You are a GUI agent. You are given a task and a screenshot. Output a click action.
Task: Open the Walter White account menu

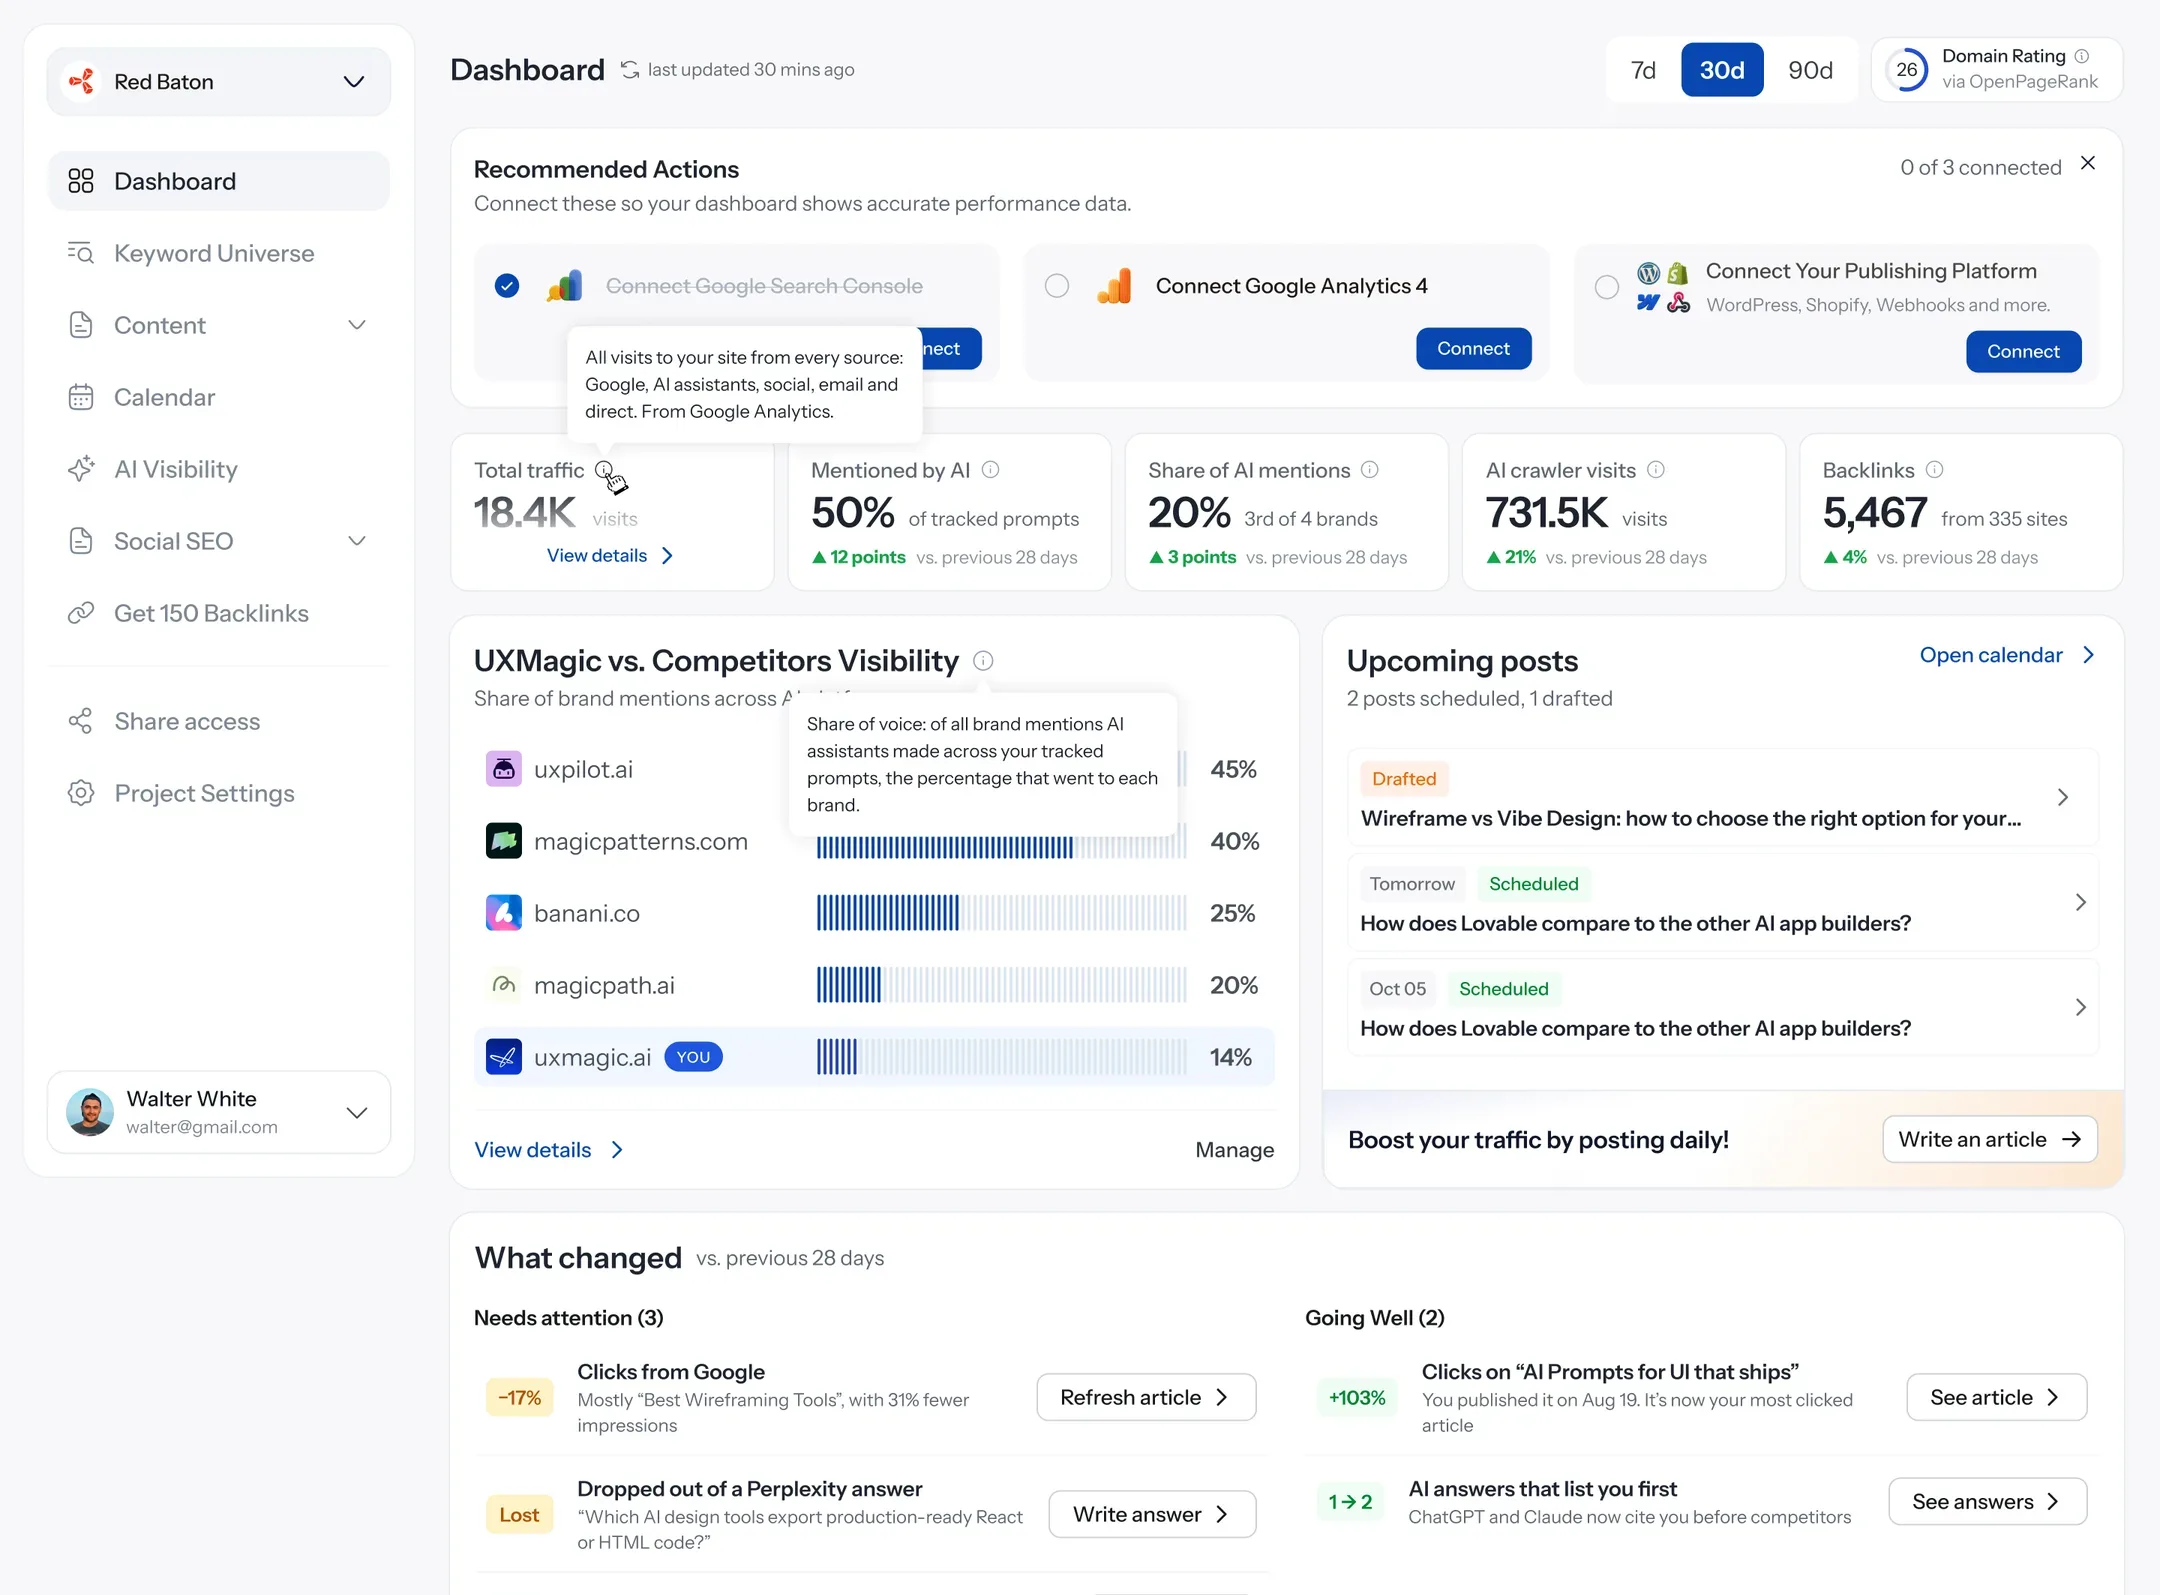(x=218, y=1112)
